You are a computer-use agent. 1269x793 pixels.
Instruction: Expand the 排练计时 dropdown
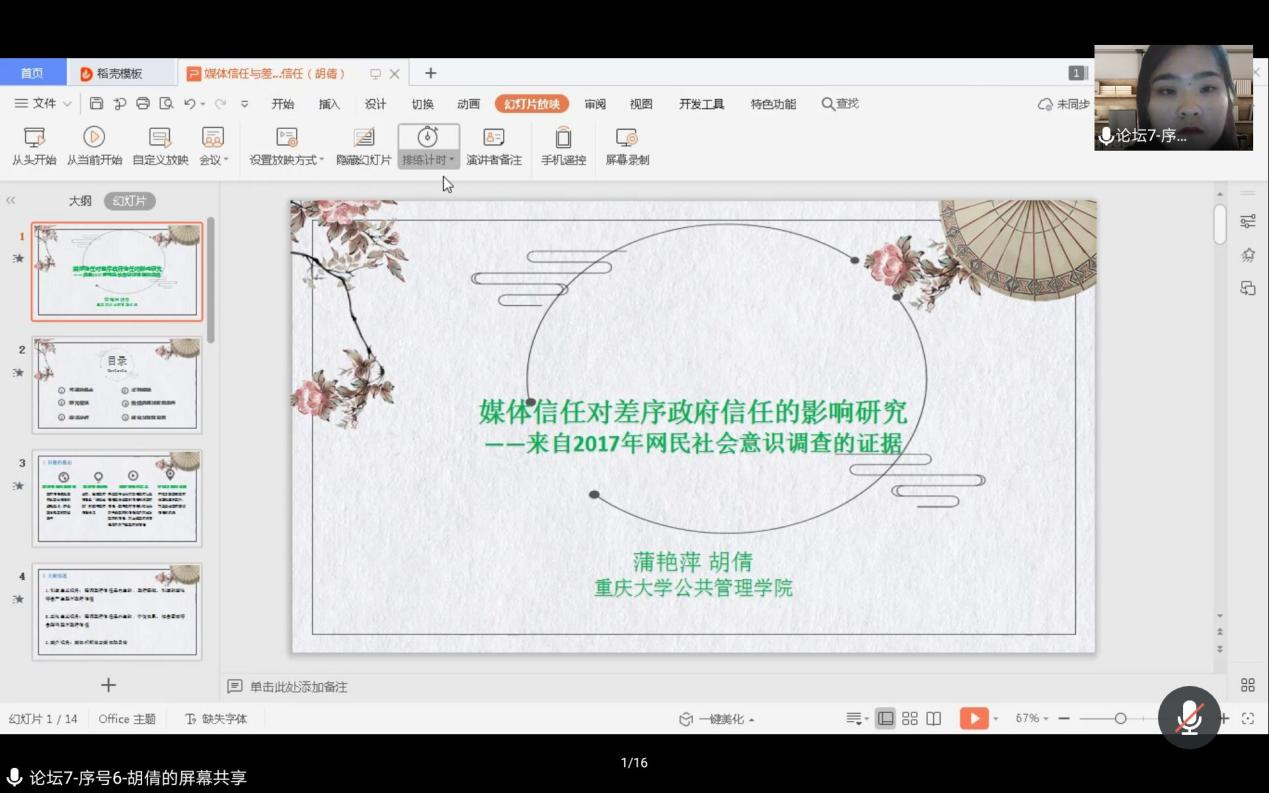452,160
